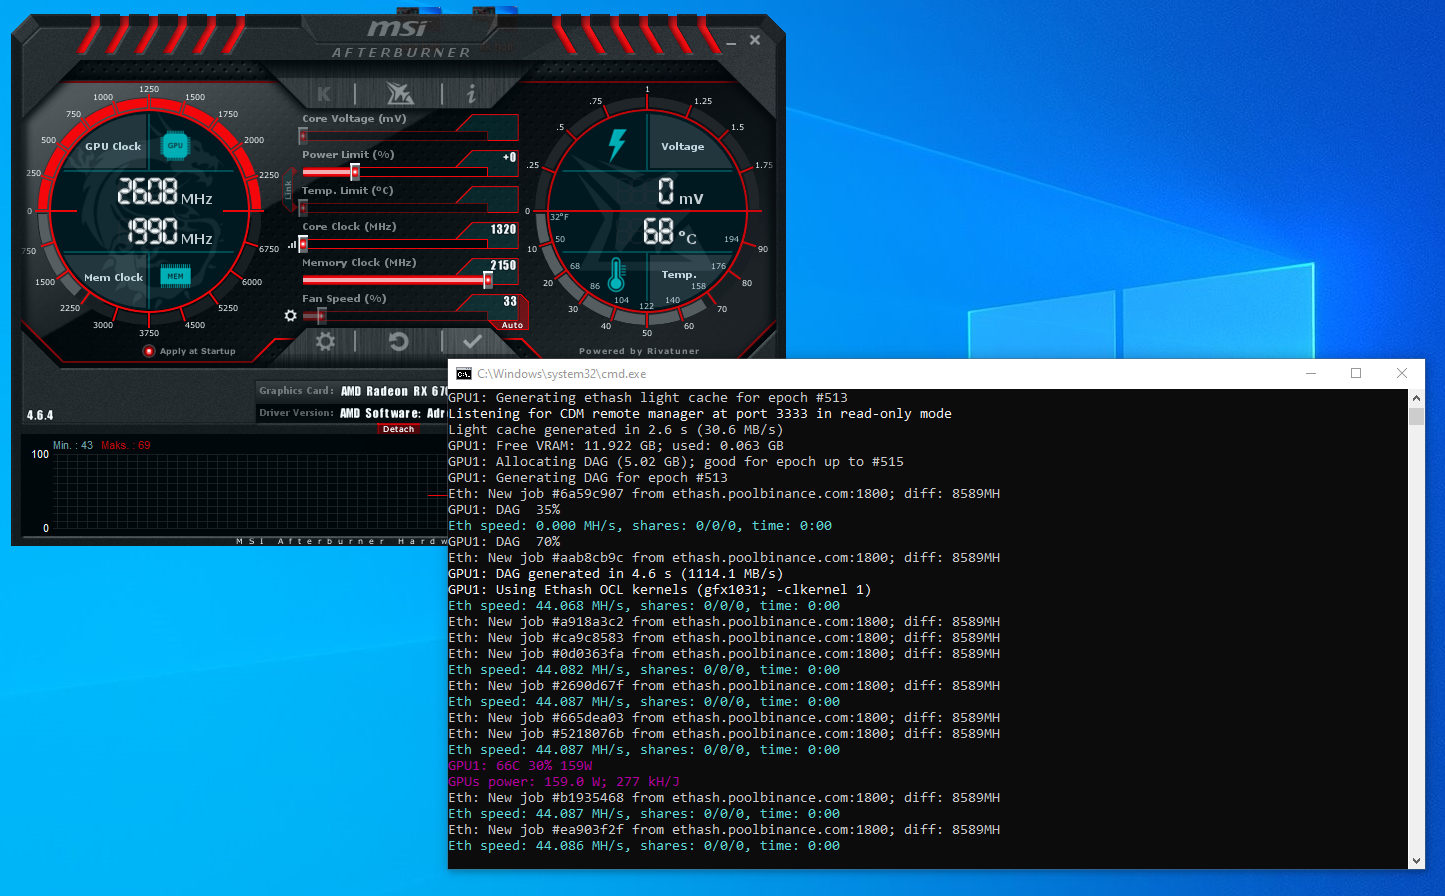Click the Power Limit (%) slider handle

pos(354,172)
